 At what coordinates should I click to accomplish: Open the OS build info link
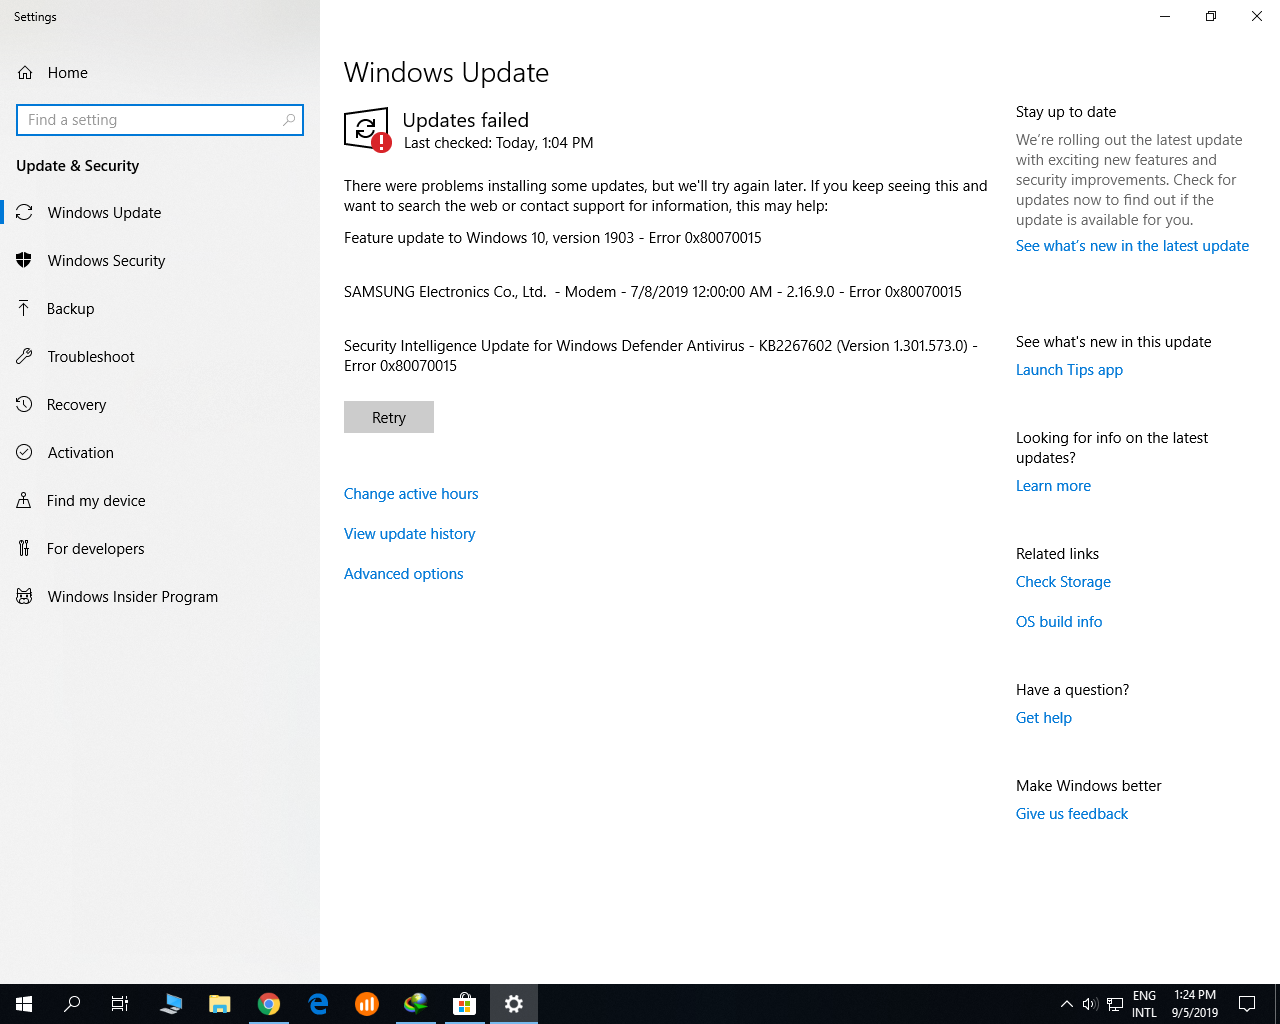tap(1059, 622)
